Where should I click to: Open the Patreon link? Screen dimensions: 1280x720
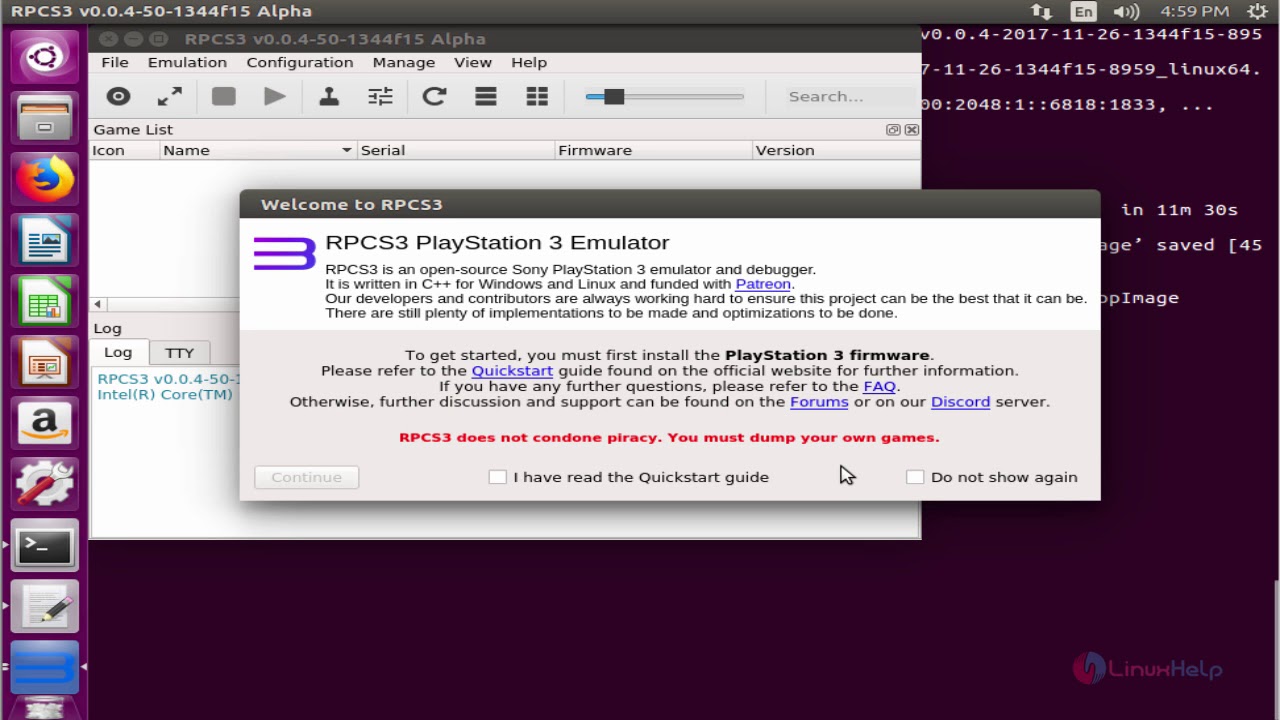763,284
